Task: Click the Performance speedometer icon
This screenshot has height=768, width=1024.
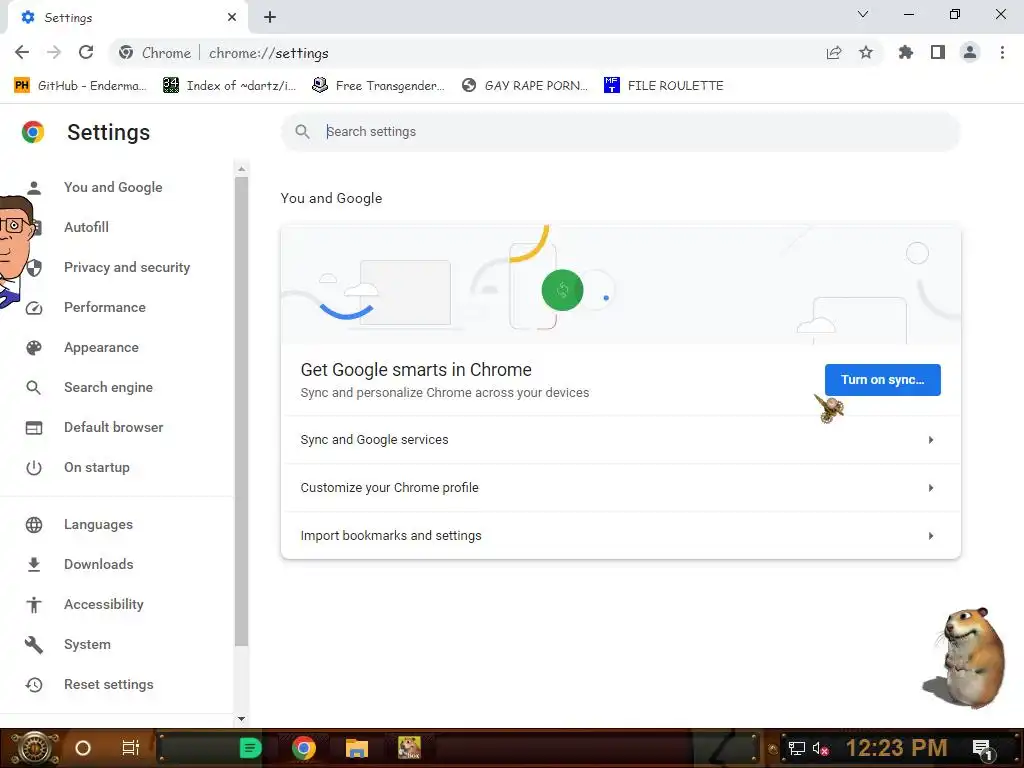Action: [34, 308]
